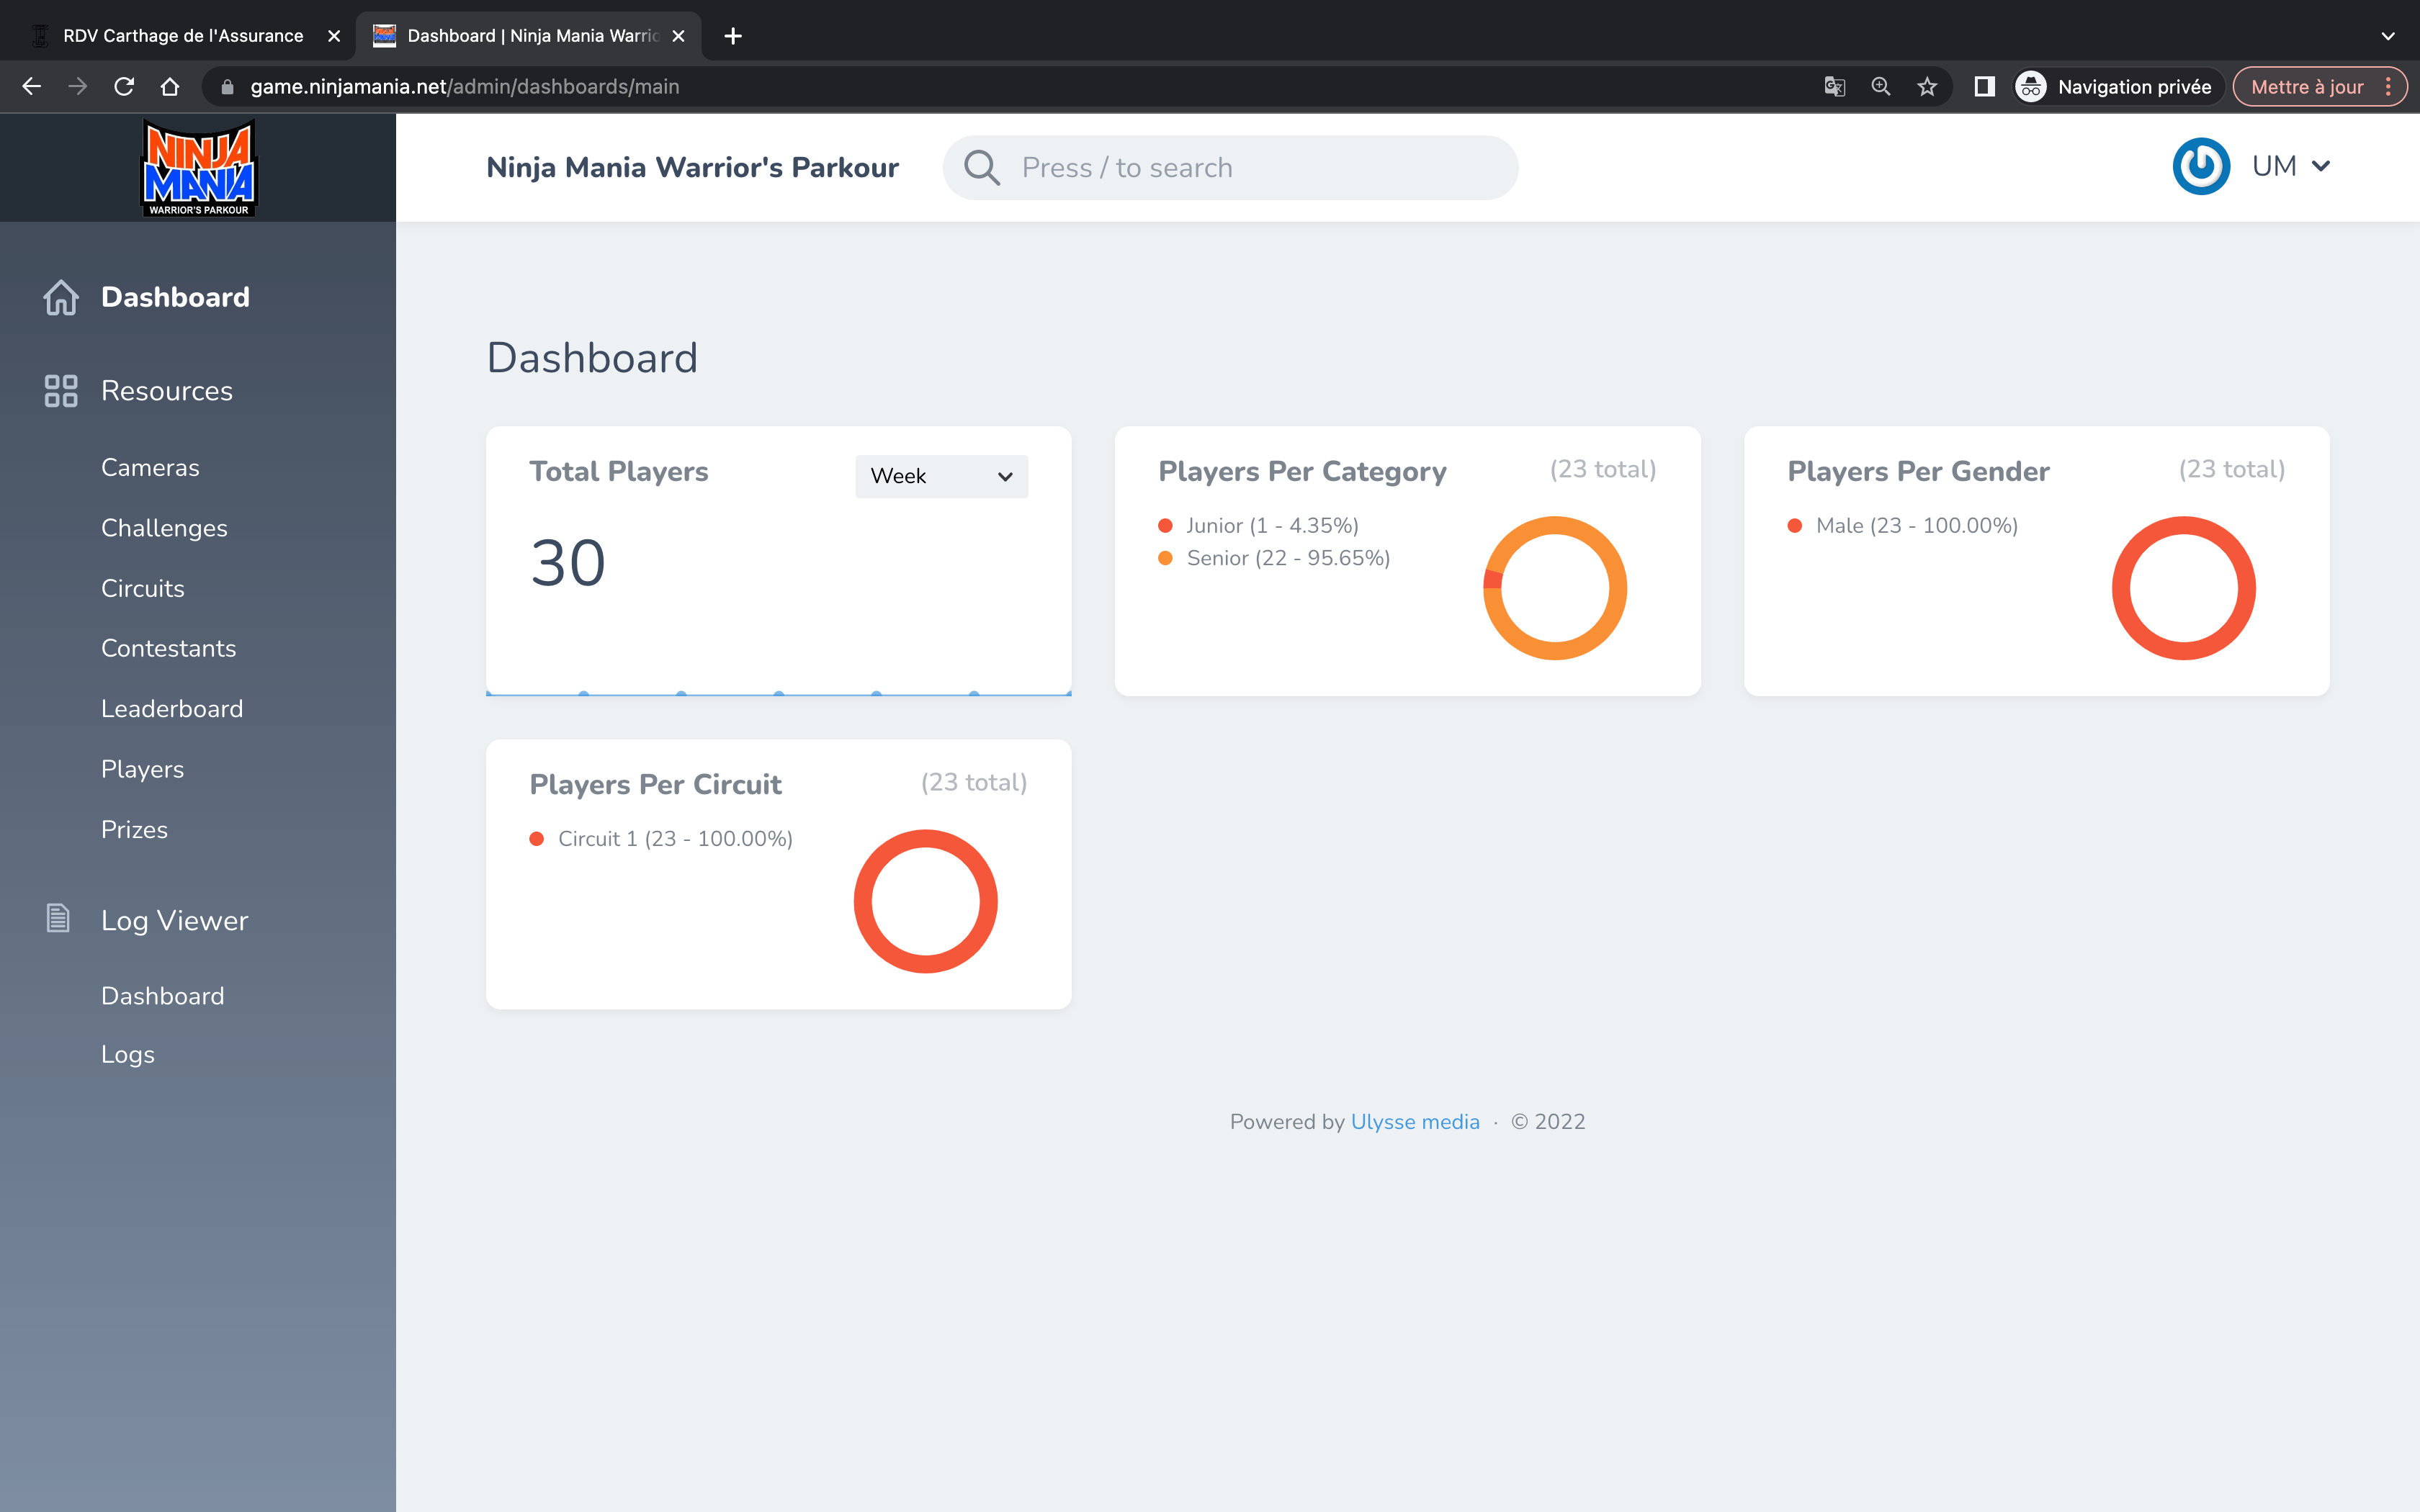Click the Total Players value 30

coord(568,563)
